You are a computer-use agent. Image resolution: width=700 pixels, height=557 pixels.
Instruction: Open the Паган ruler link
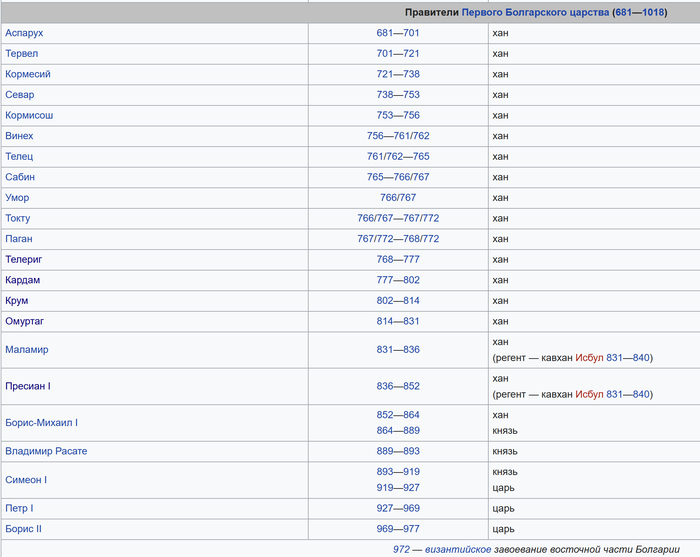coord(19,239)
